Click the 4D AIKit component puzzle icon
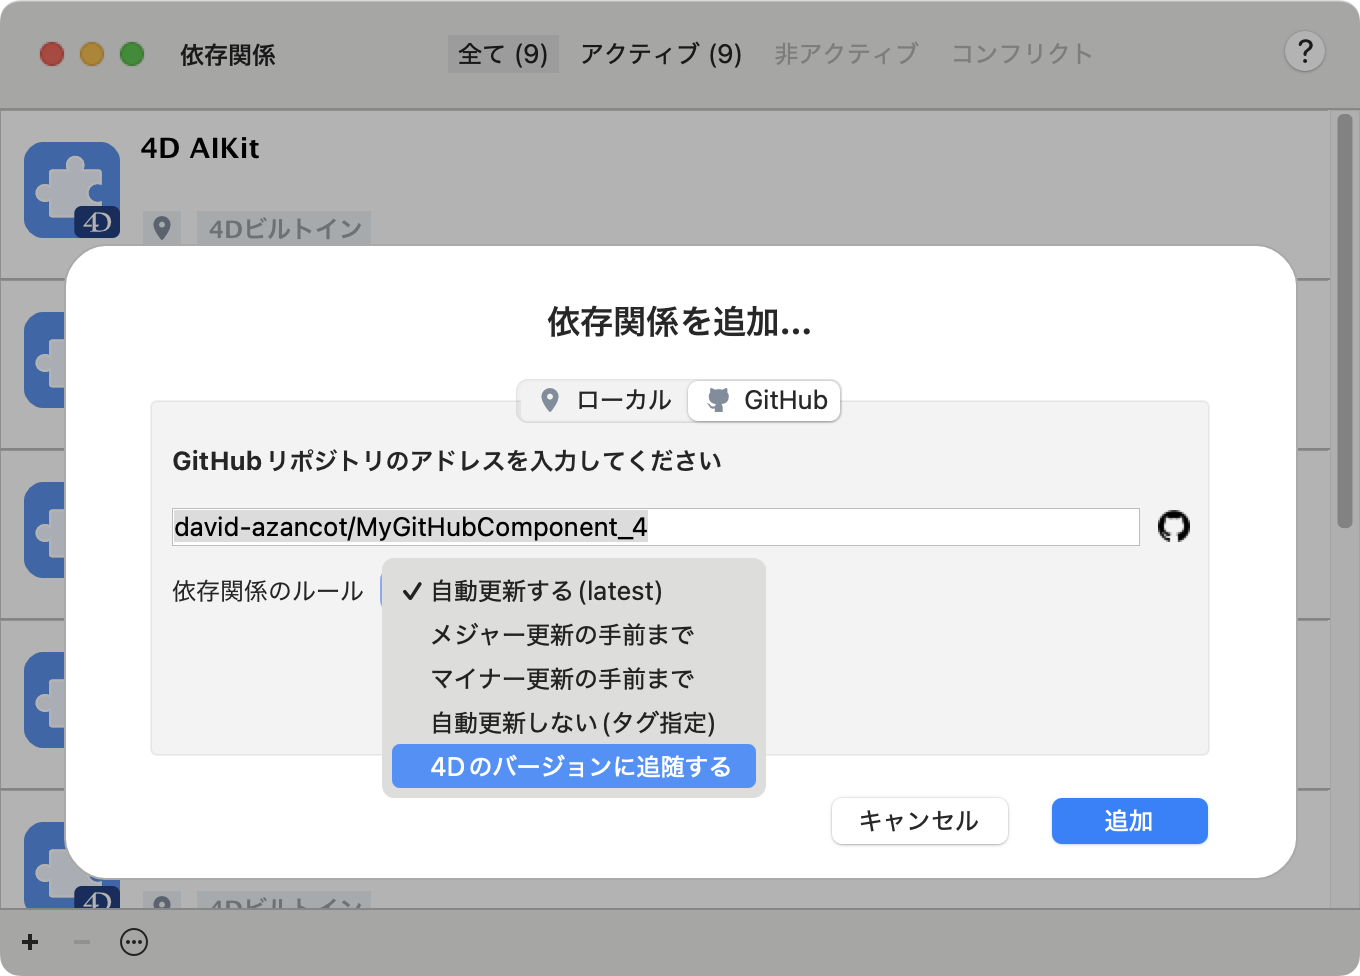1360x976 pixels. (x=72, y=190)
